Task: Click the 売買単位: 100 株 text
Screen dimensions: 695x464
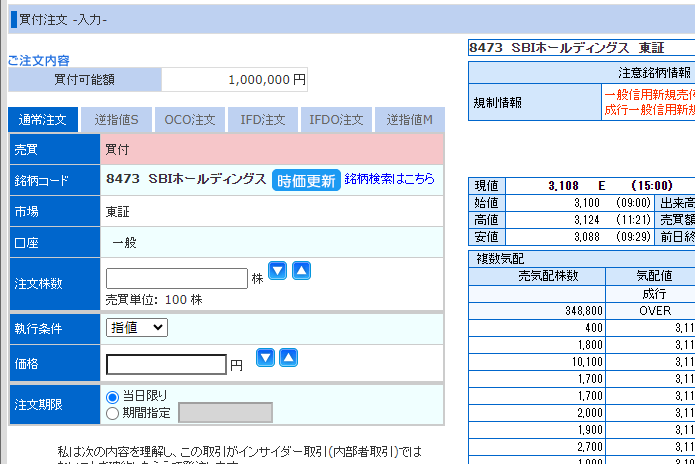Action: 154,300
